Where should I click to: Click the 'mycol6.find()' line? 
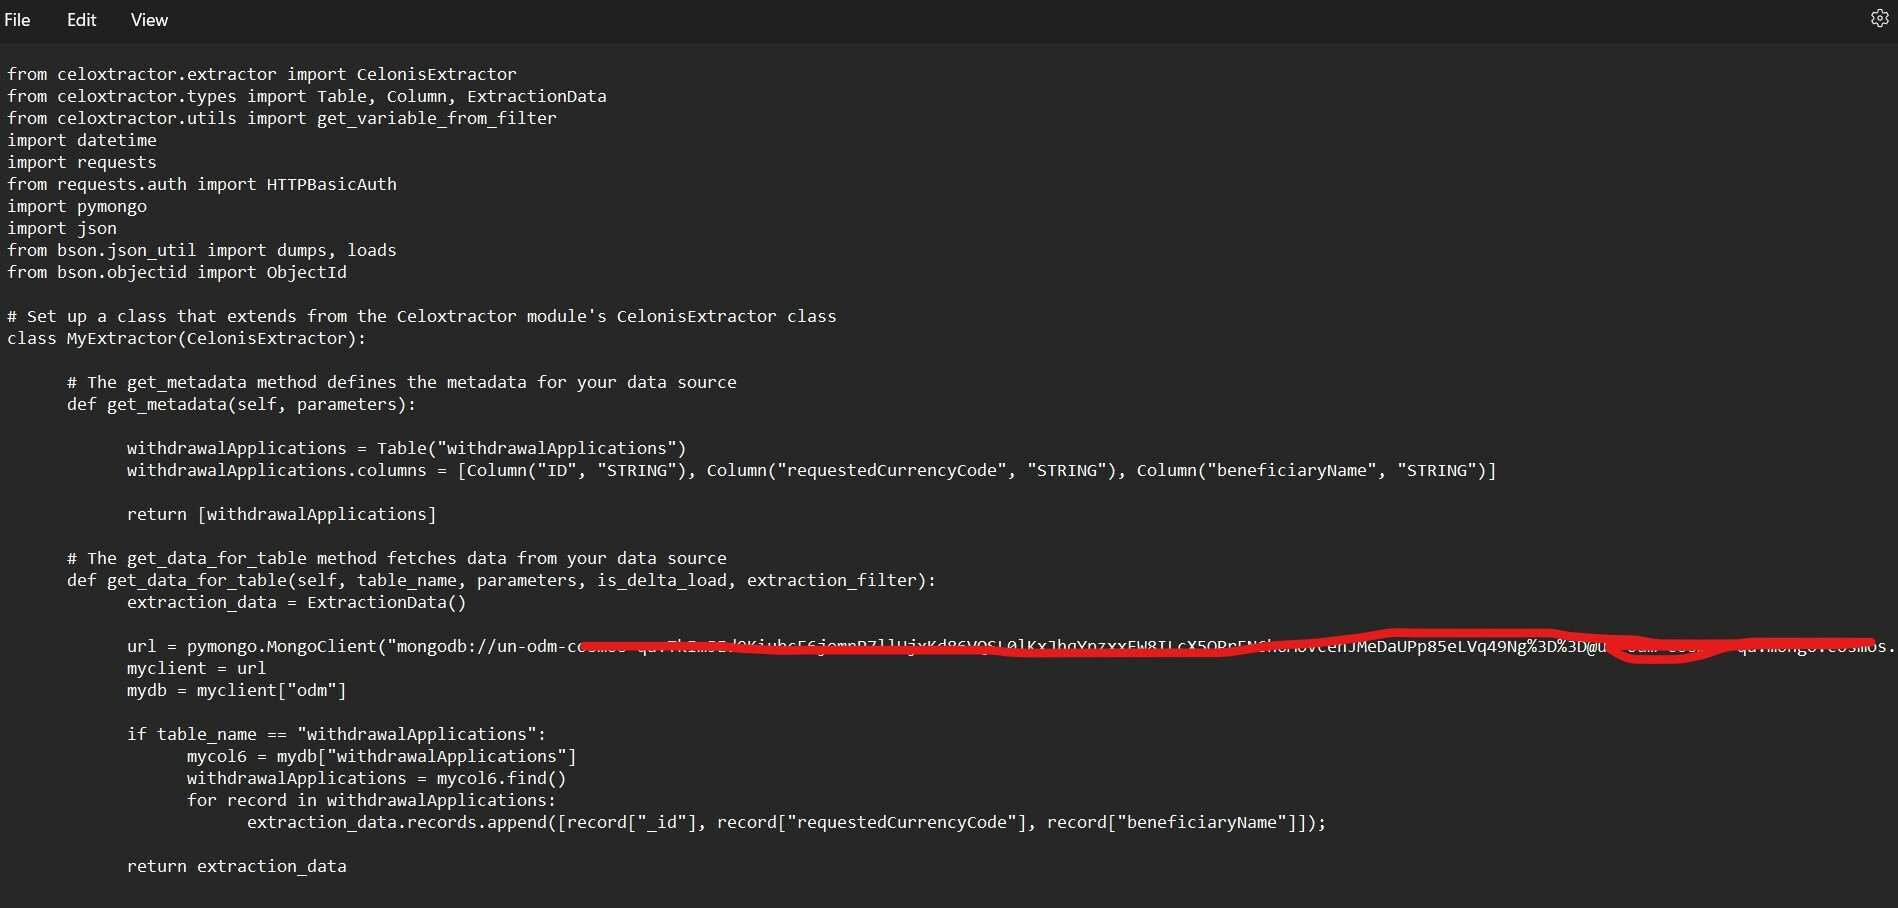click(377, 778)
